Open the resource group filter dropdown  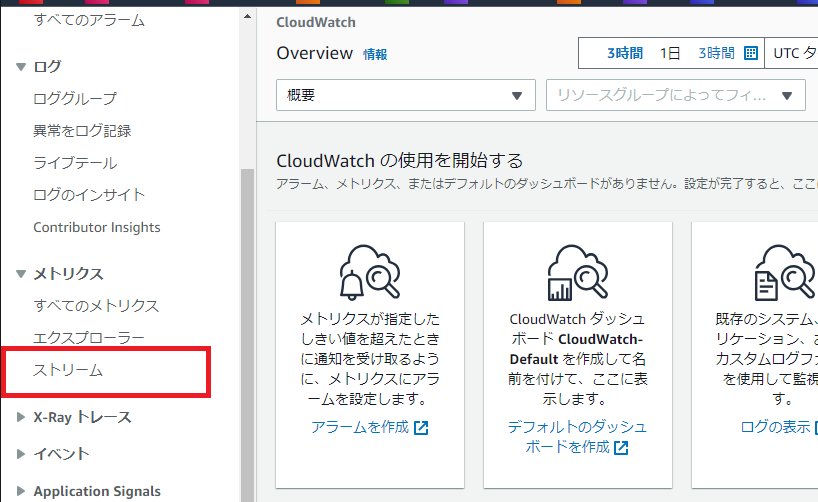click(x=676, y=95)
